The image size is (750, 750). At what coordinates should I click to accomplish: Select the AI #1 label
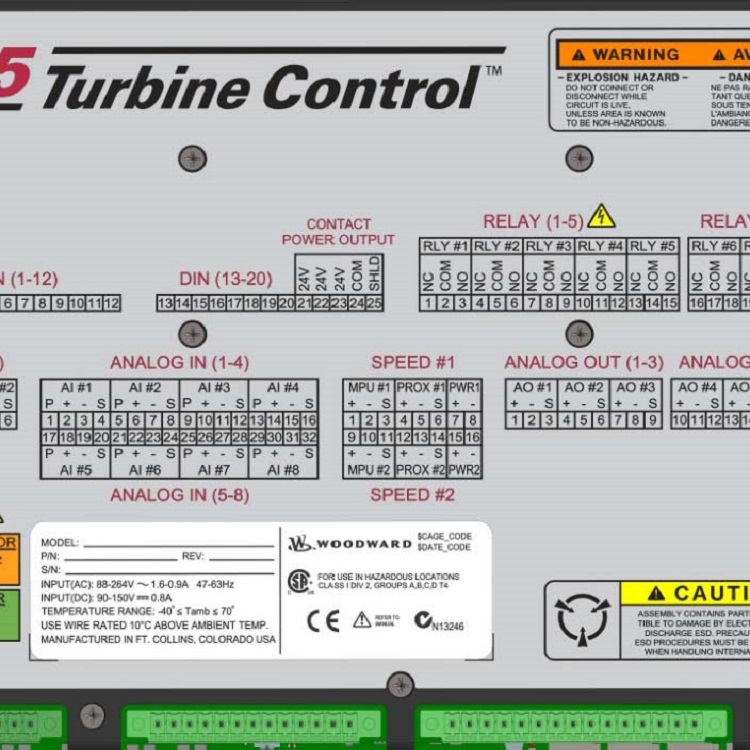click(76, 387)
